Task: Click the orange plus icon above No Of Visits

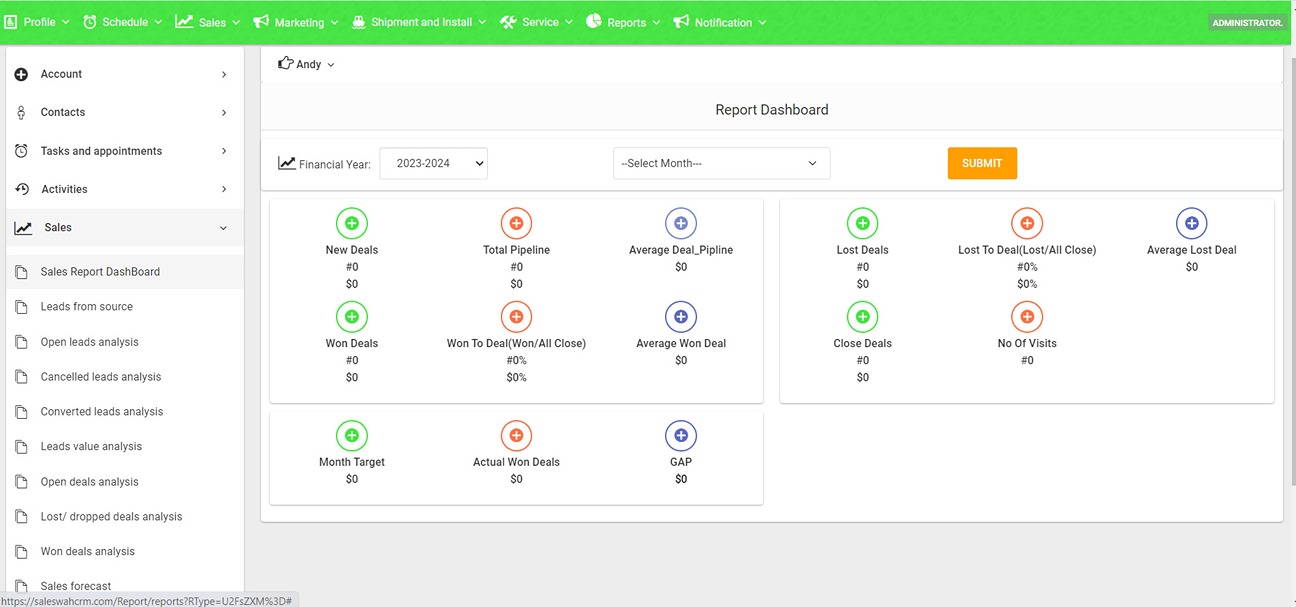Action: 1027,317
